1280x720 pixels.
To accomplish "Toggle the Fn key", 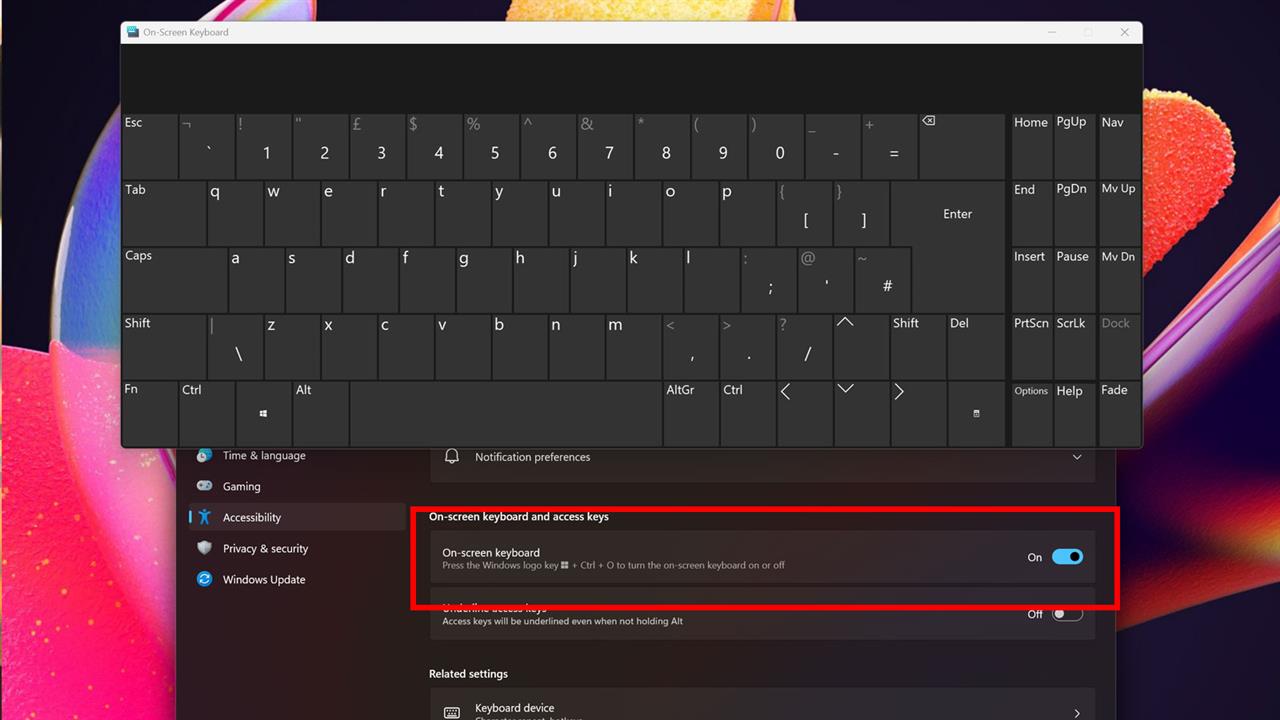I will pos(149,413).
